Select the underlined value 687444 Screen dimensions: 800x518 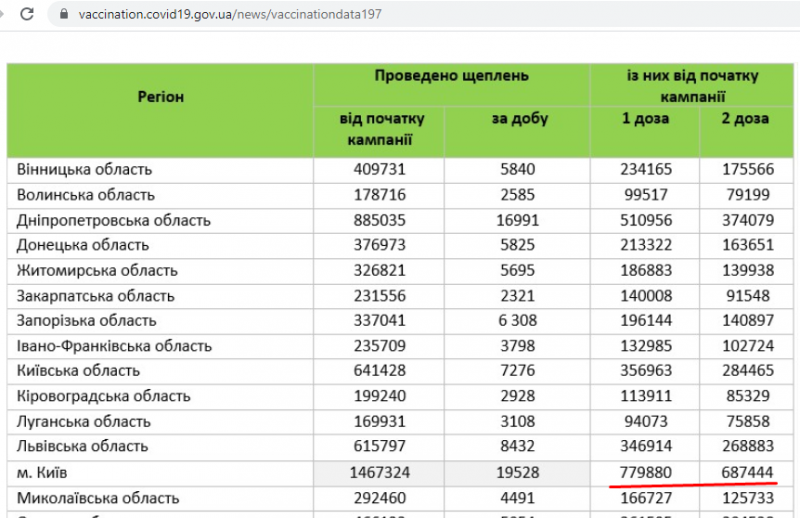[746, 472]
